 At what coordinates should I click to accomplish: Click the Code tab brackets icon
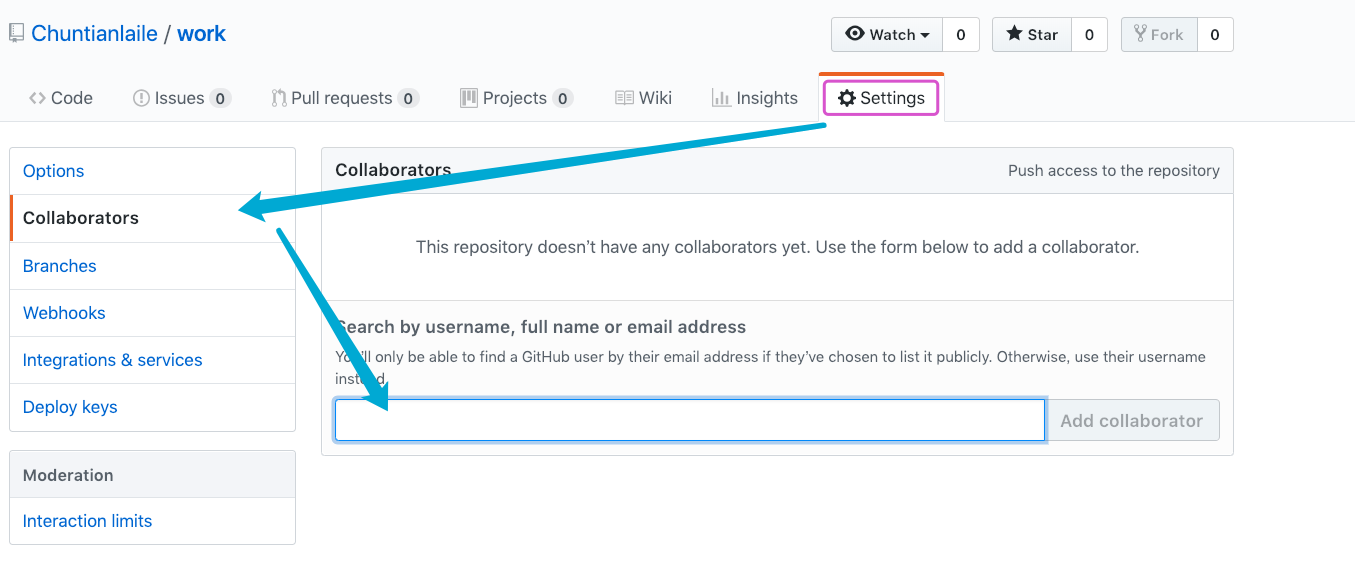37,98
